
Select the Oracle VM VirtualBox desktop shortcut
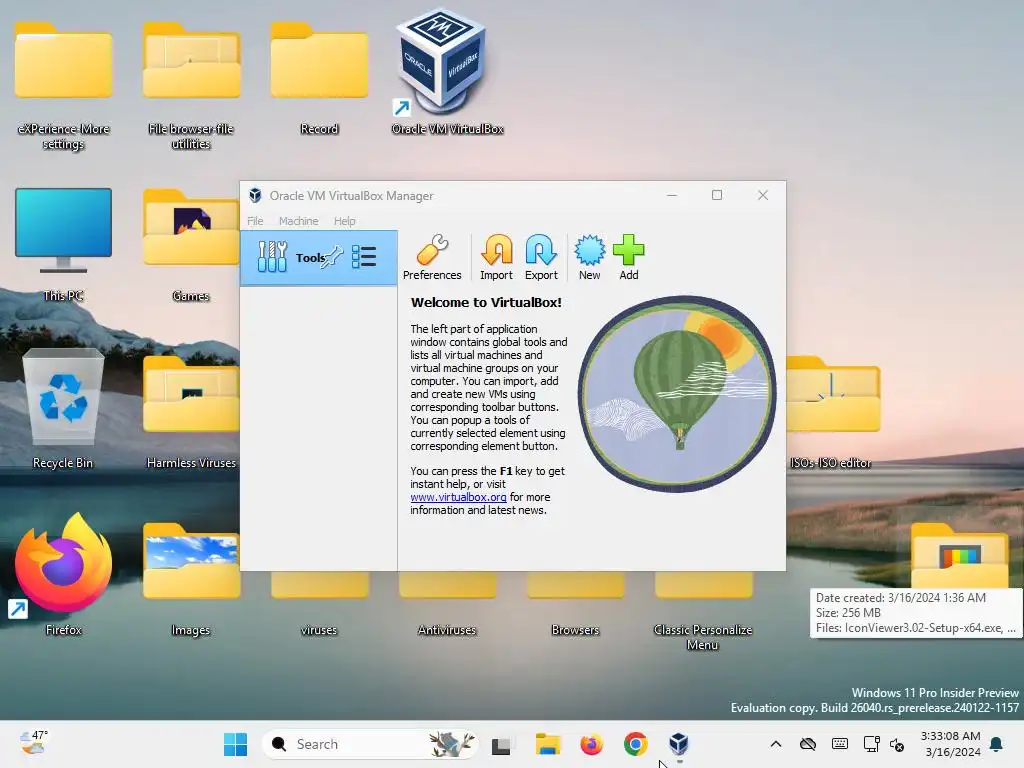[447, 72]
